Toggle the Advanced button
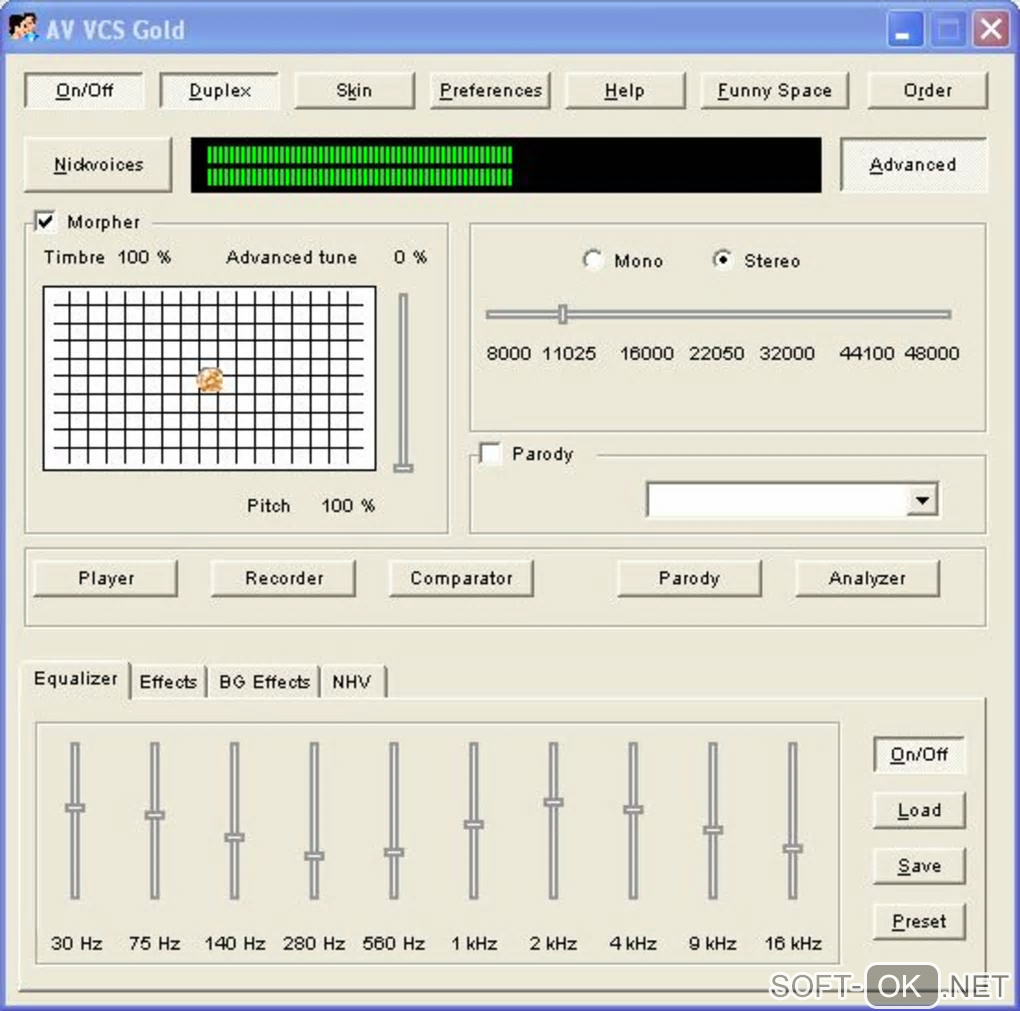The height and width of the screenshot is (1011, 1020). pyautogui.click(x=913, y=165)
